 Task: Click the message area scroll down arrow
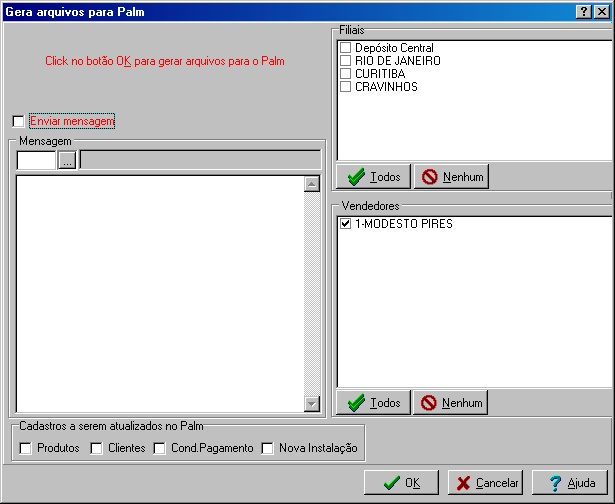[312, 404]
